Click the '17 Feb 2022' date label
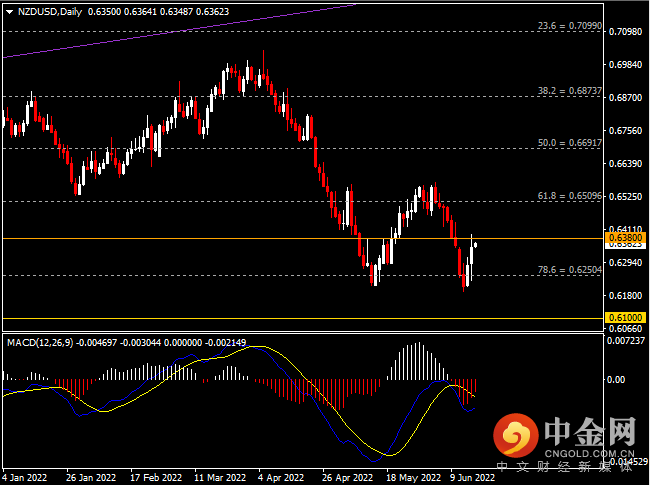 coord(156,478)
